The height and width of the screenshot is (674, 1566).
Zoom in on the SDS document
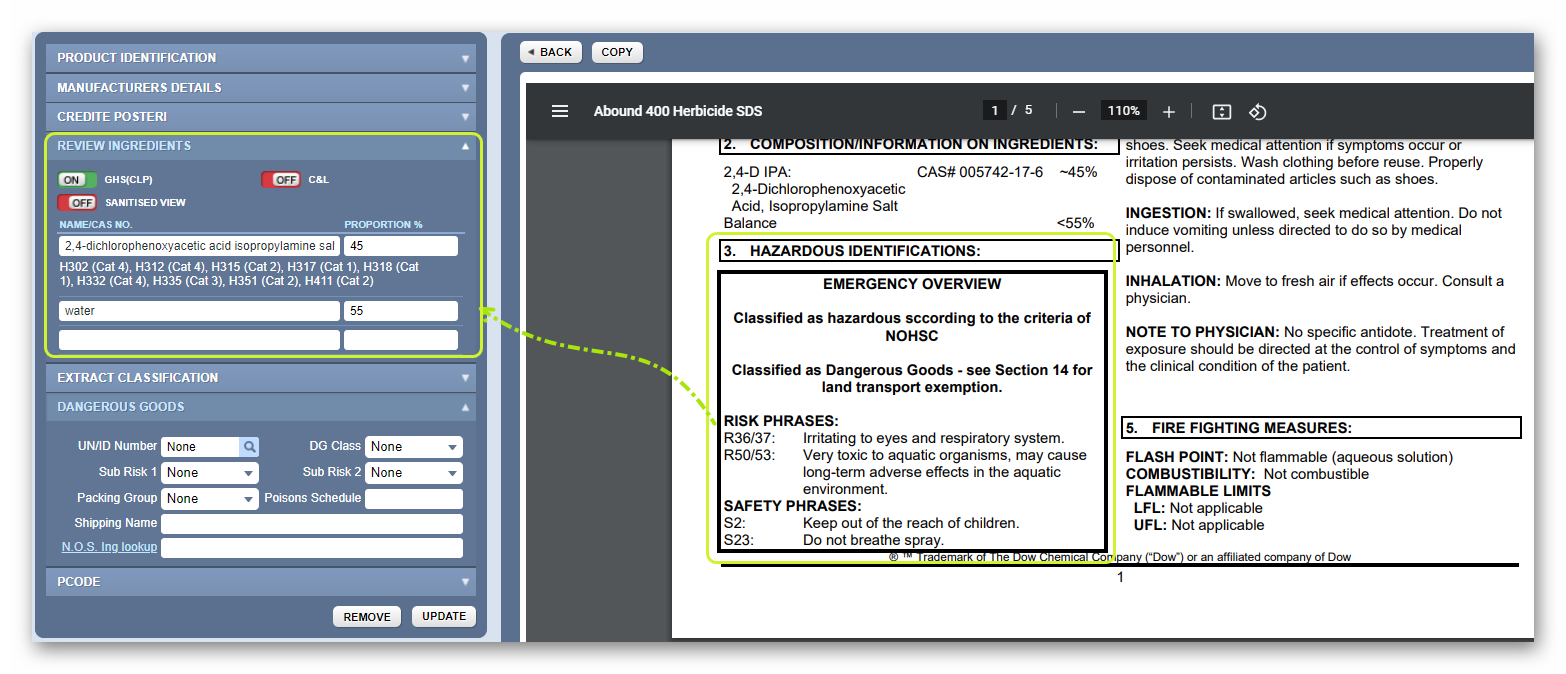1168,111
